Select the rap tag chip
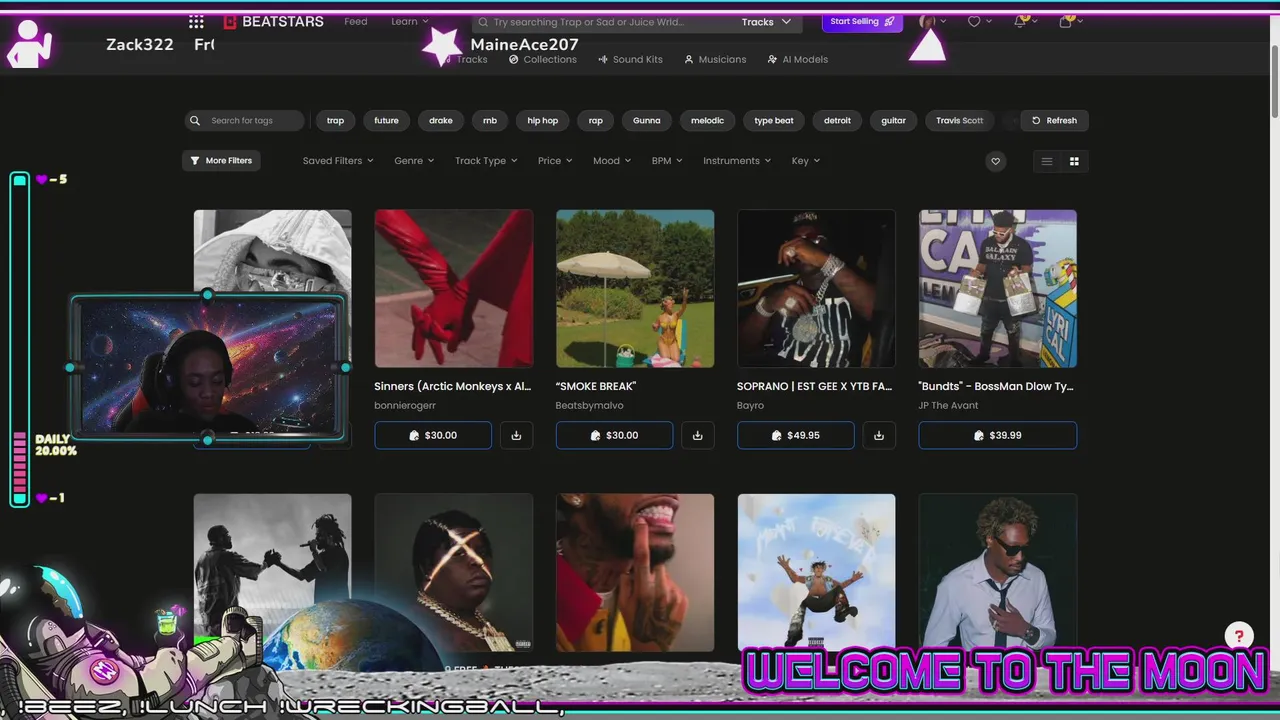The image size is (1280, 720). pyautogui.click(x=596, y=121)
